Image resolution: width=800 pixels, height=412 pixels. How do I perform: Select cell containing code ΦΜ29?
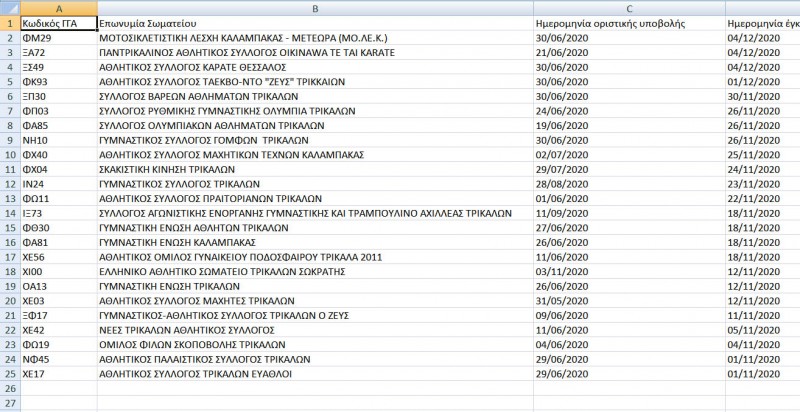click(56, 37)
